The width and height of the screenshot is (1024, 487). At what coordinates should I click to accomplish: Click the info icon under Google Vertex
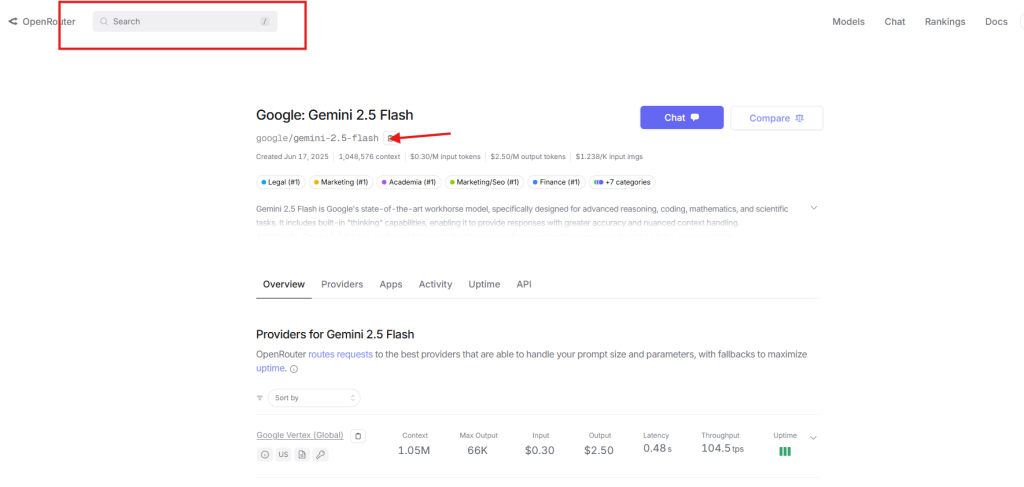click(264, 455)
